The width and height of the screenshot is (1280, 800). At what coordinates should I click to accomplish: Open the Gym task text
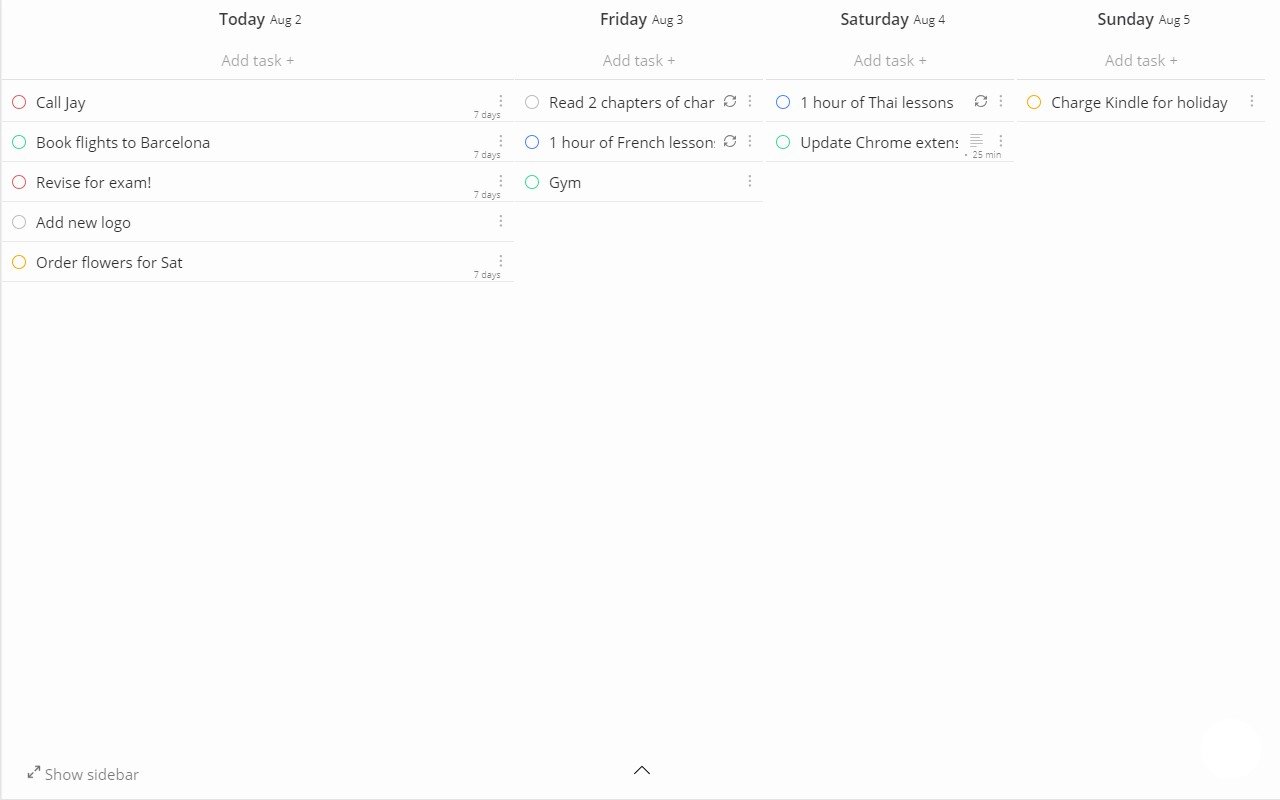tap(565, 183)
